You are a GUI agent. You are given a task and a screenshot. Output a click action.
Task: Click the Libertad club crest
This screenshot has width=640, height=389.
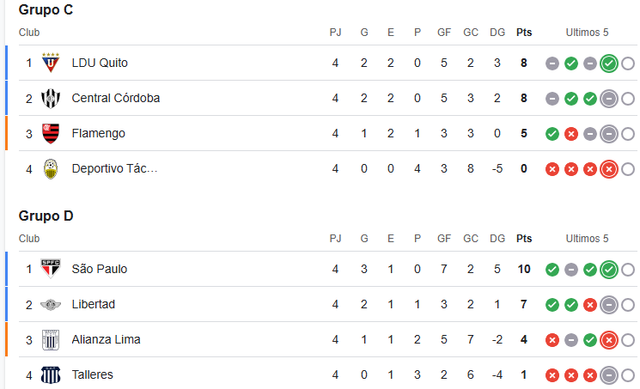(51, 305)
